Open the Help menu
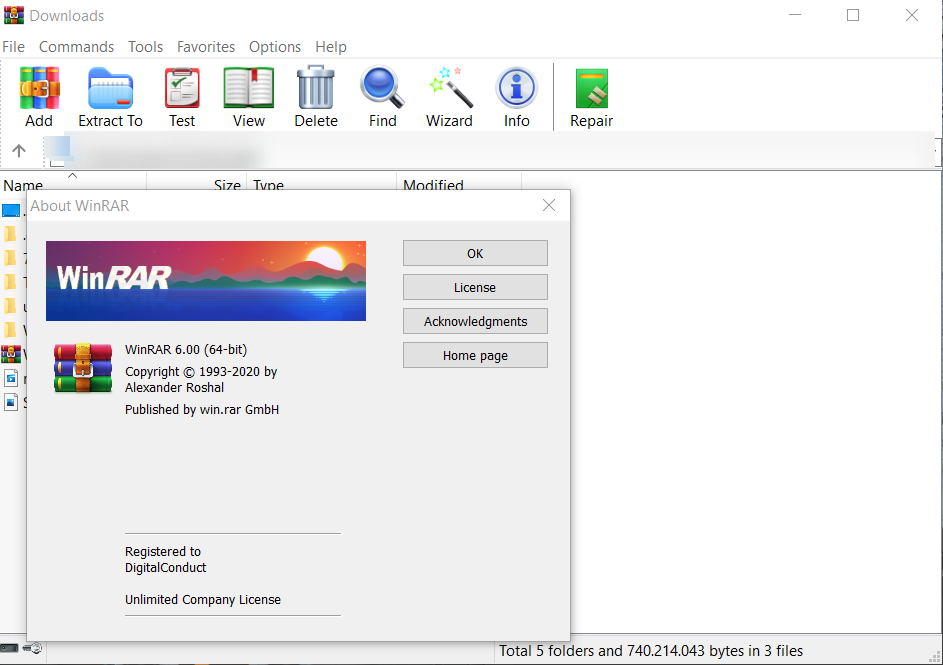Screen dimensions: 943x665 (x=331, y=47)
